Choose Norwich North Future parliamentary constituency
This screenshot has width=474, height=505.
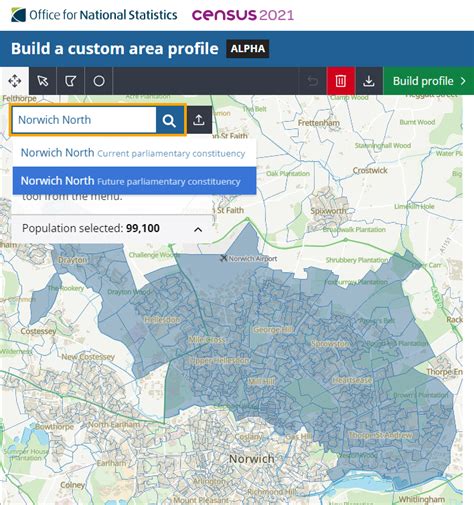point(134,181)
